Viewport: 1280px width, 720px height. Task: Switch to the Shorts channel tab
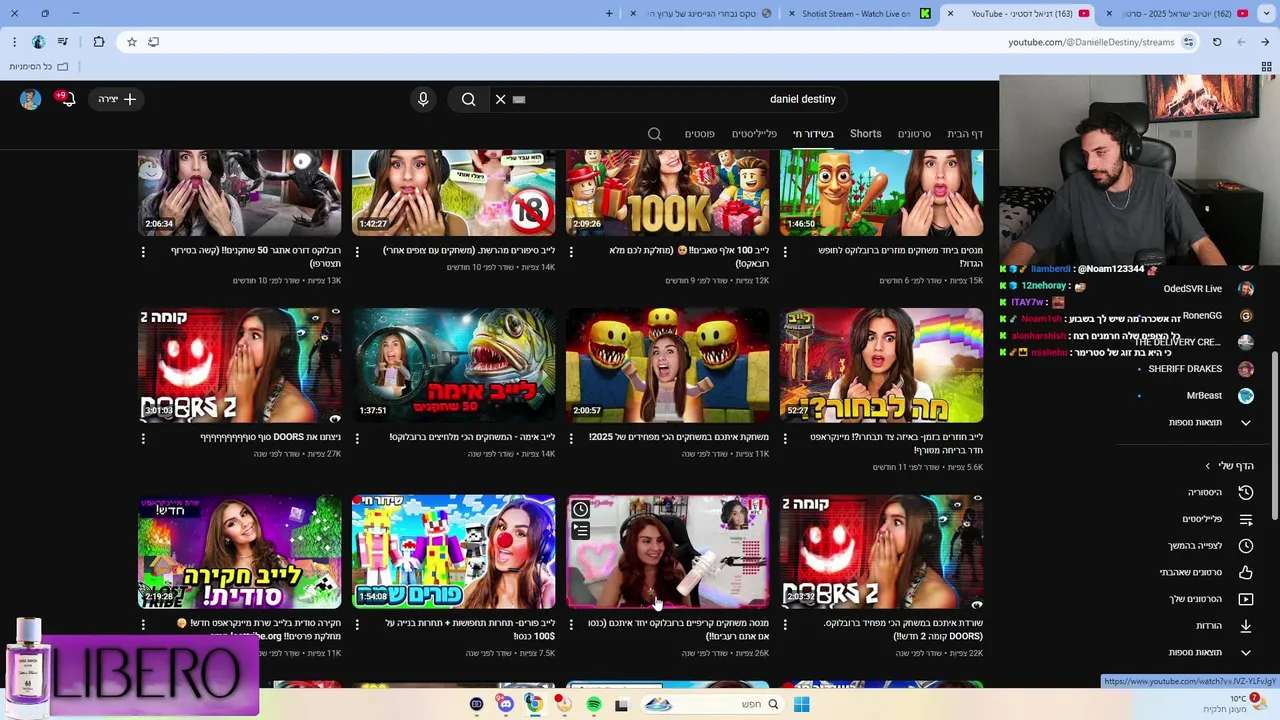coord(866,134)
